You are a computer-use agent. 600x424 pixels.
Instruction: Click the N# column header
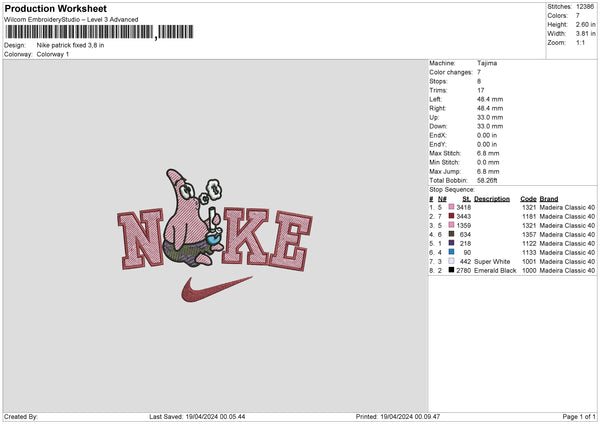tap(442, 199)
